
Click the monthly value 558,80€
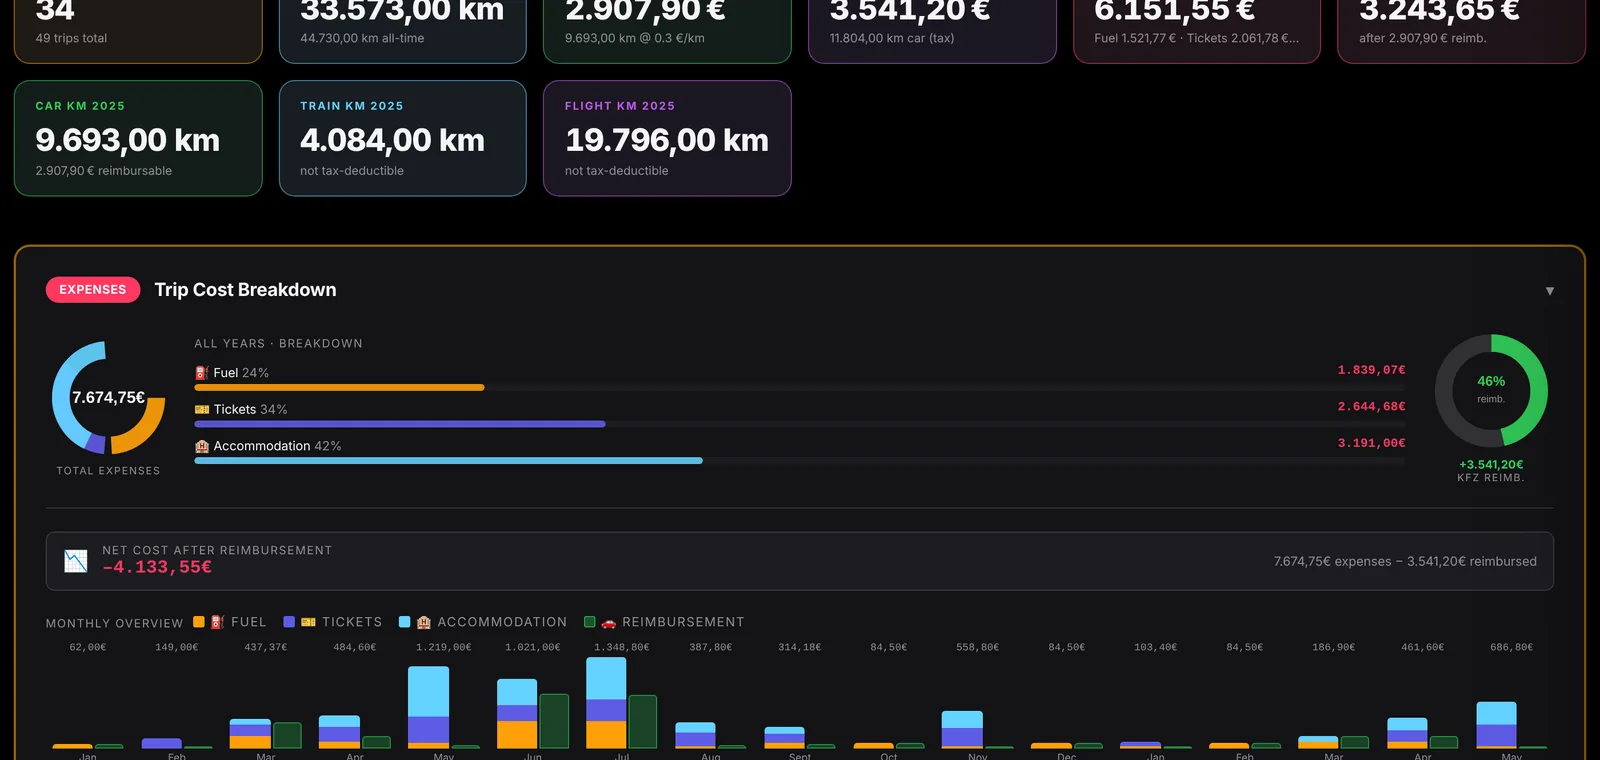tap(978, 648)
